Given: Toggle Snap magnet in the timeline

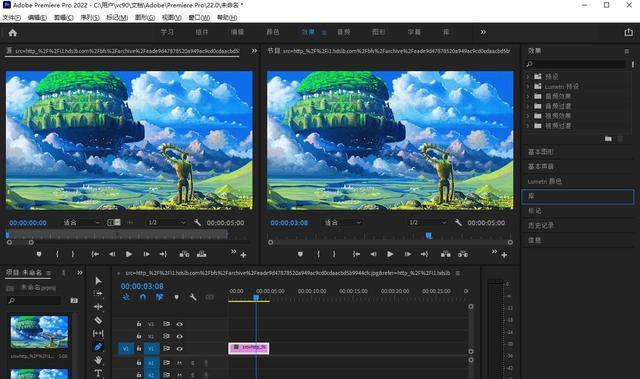Looking at the screenshot, I should coord(142,297).
